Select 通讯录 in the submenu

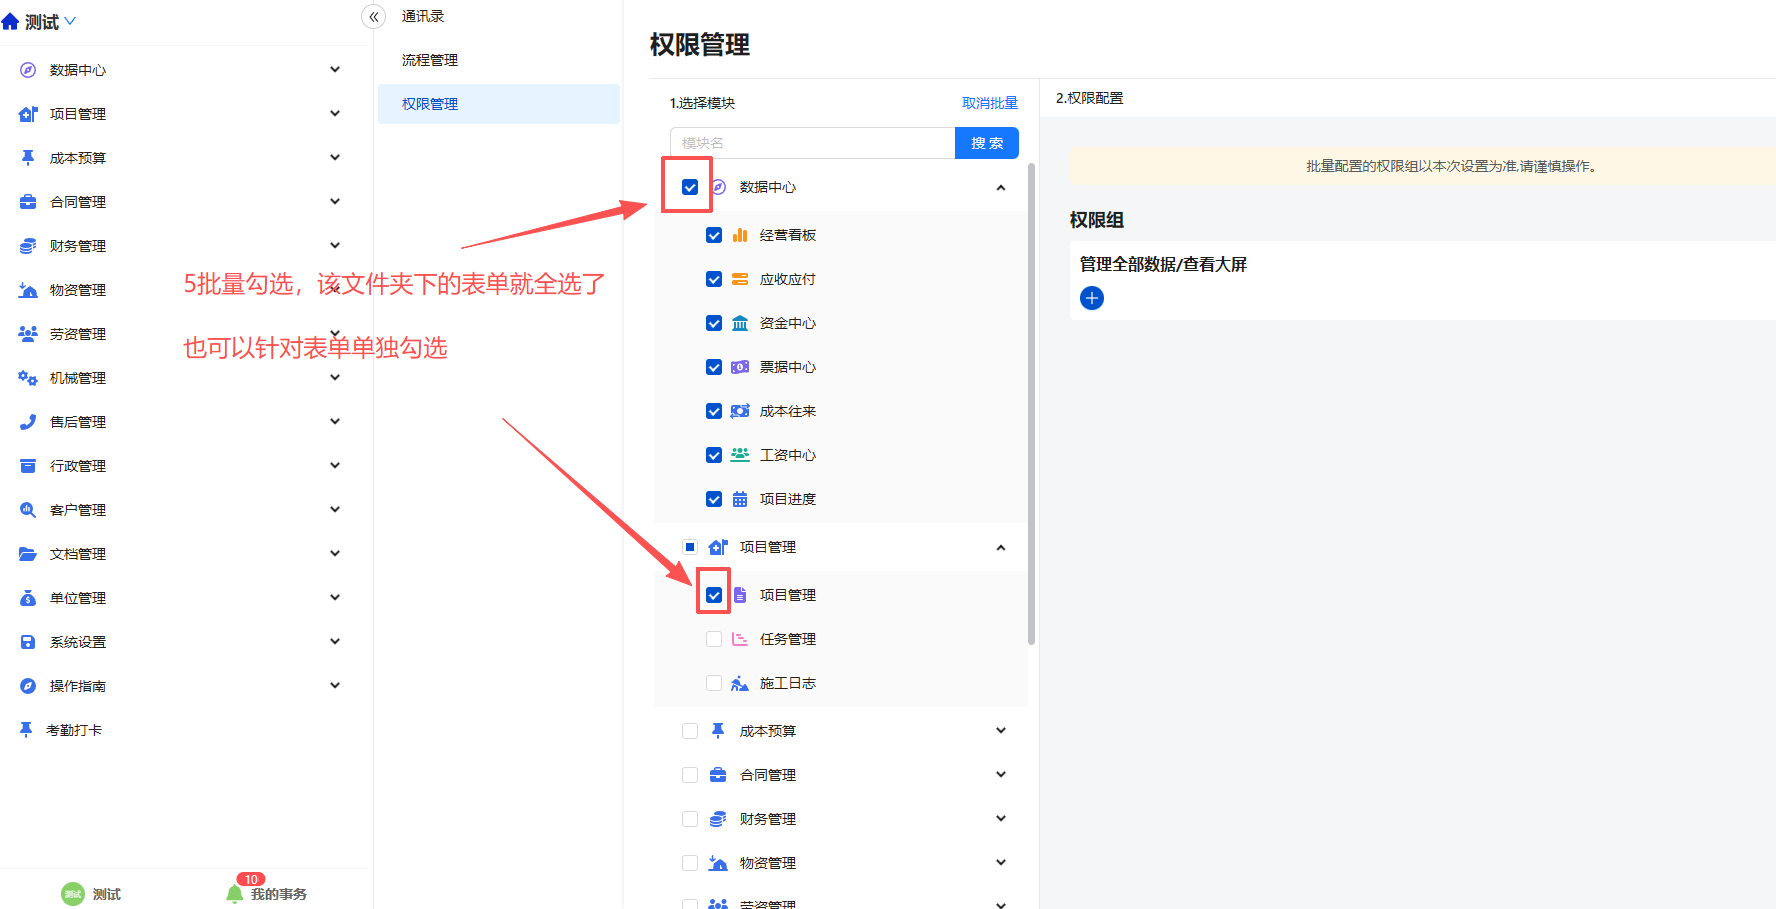point(423,16)
